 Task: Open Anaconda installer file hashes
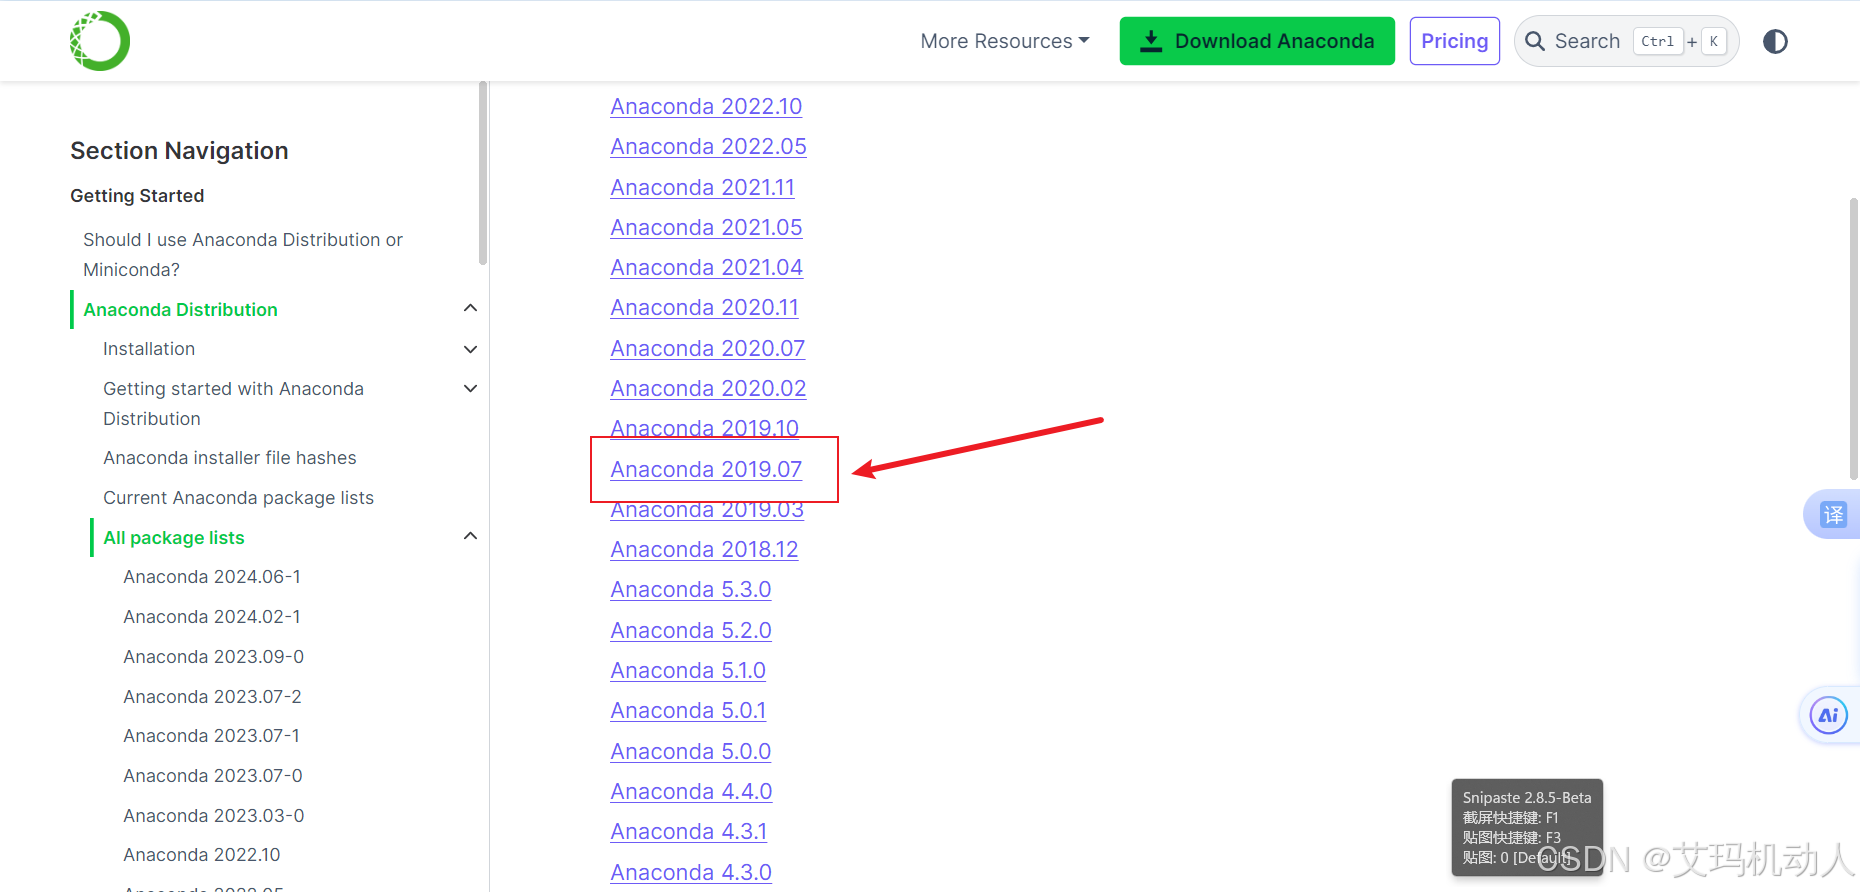click(230, 458)
